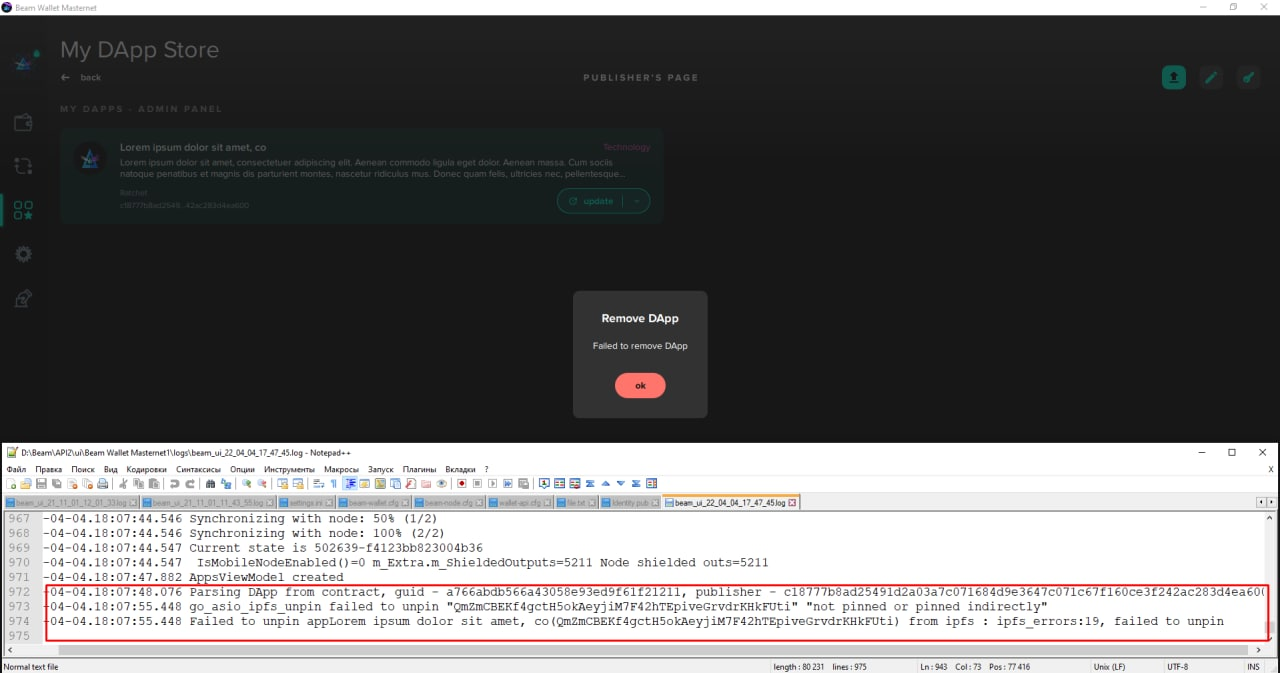Open the Beam wallet sidebar icon
The height and width of the screenshot is (673, 1280).
[23, 123]
